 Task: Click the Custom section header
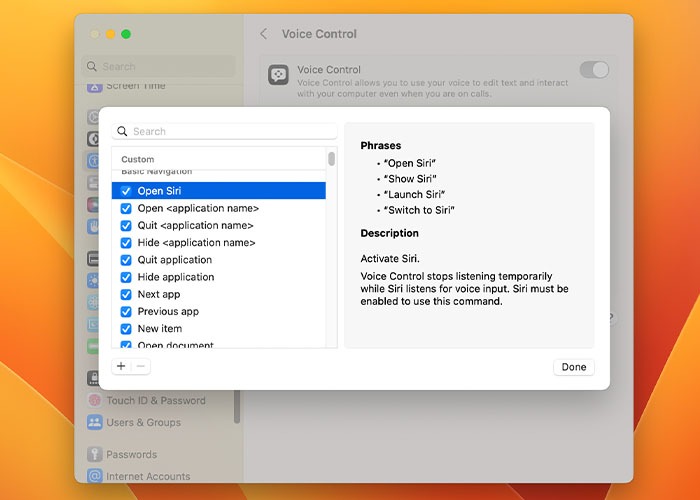pyautogui.click(x=138, y=159)
